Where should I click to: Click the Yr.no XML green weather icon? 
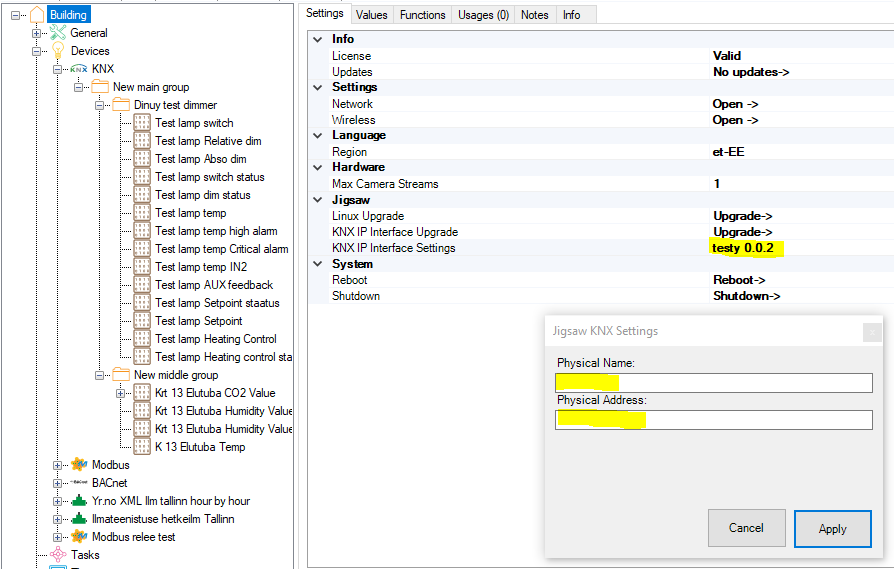(78, 501)
